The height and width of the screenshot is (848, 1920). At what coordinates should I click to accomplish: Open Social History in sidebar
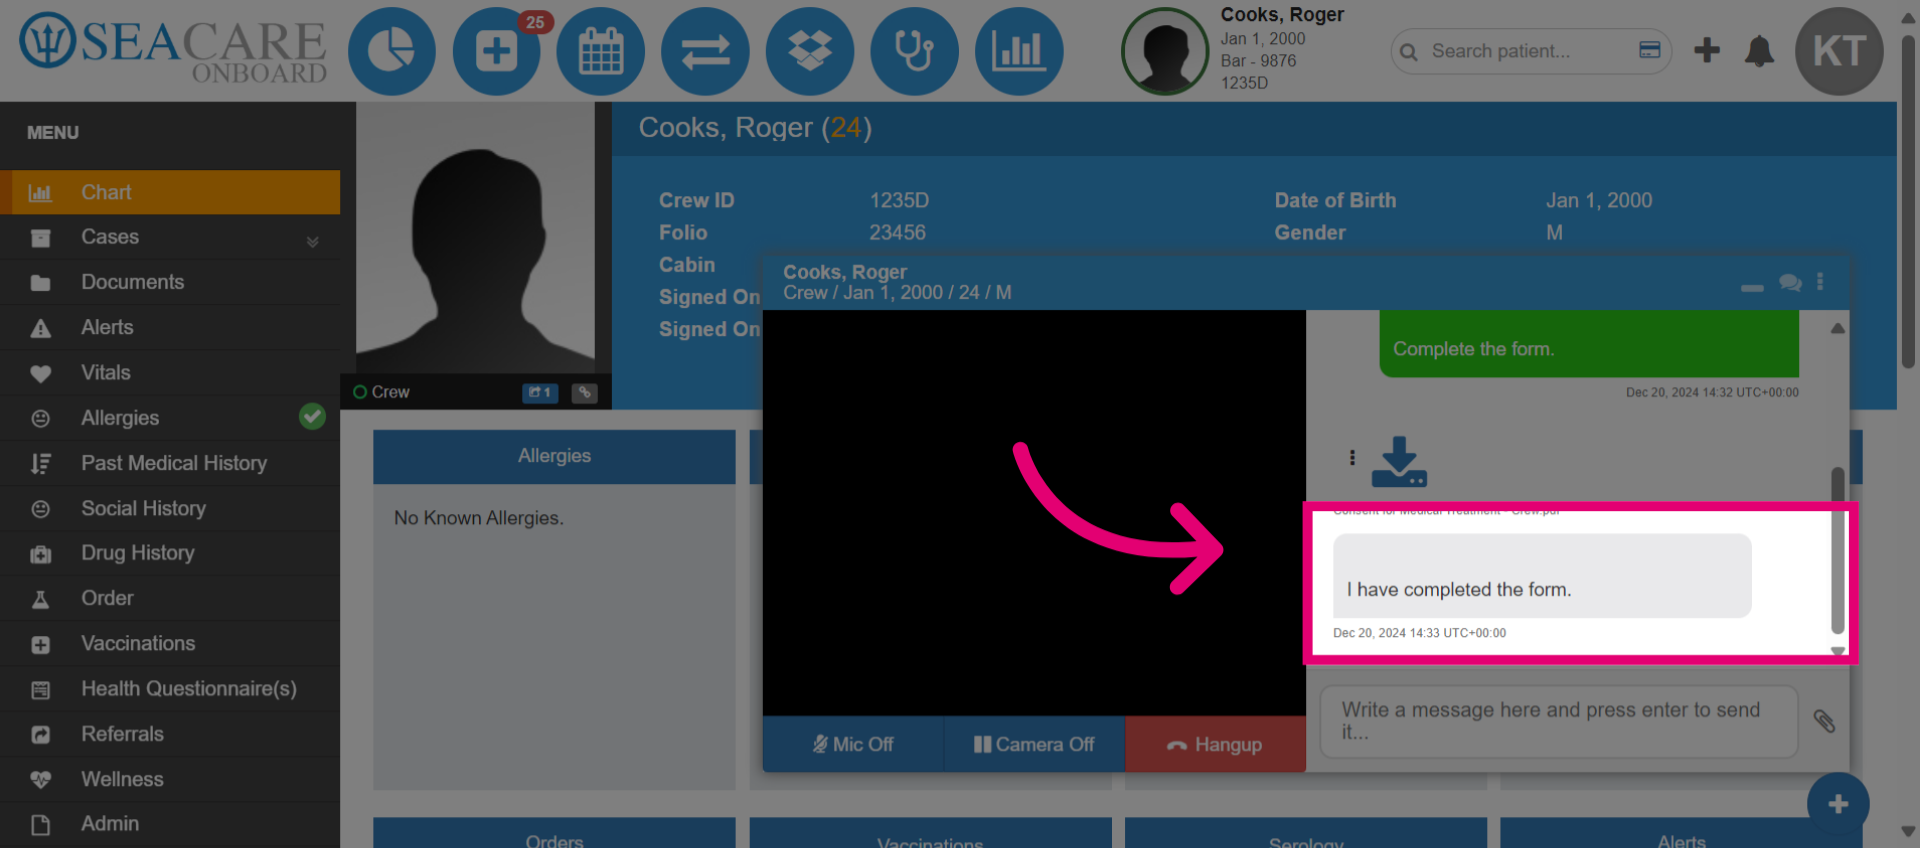[170, 508]
